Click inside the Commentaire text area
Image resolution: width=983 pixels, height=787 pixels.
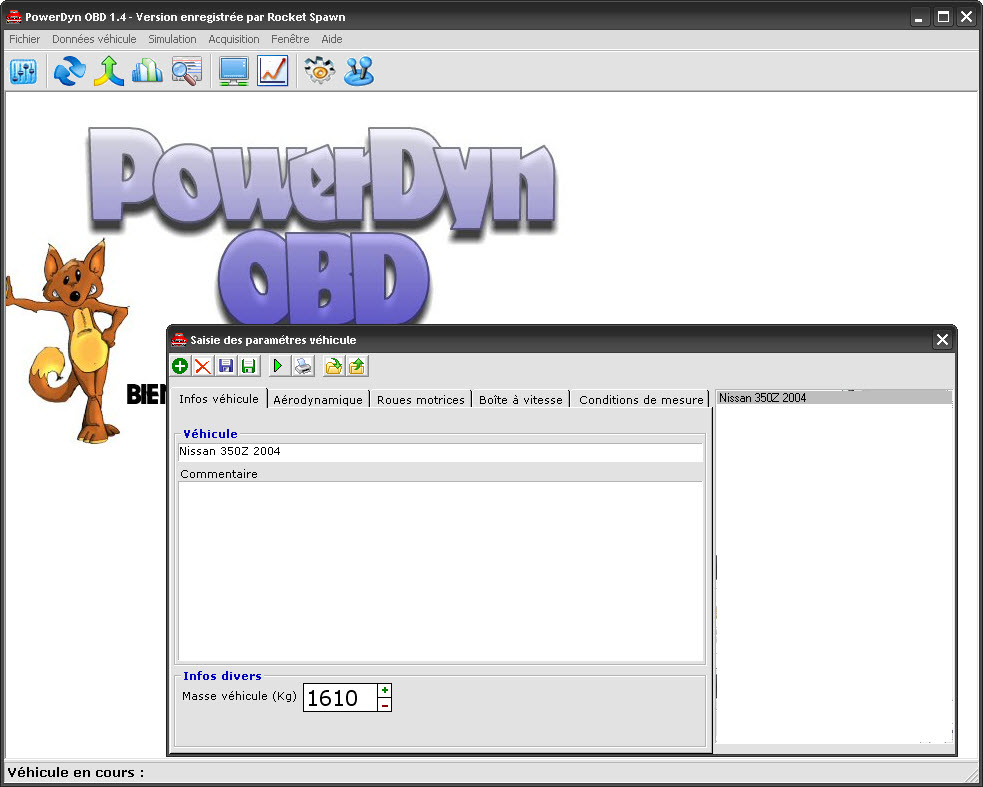440,570
